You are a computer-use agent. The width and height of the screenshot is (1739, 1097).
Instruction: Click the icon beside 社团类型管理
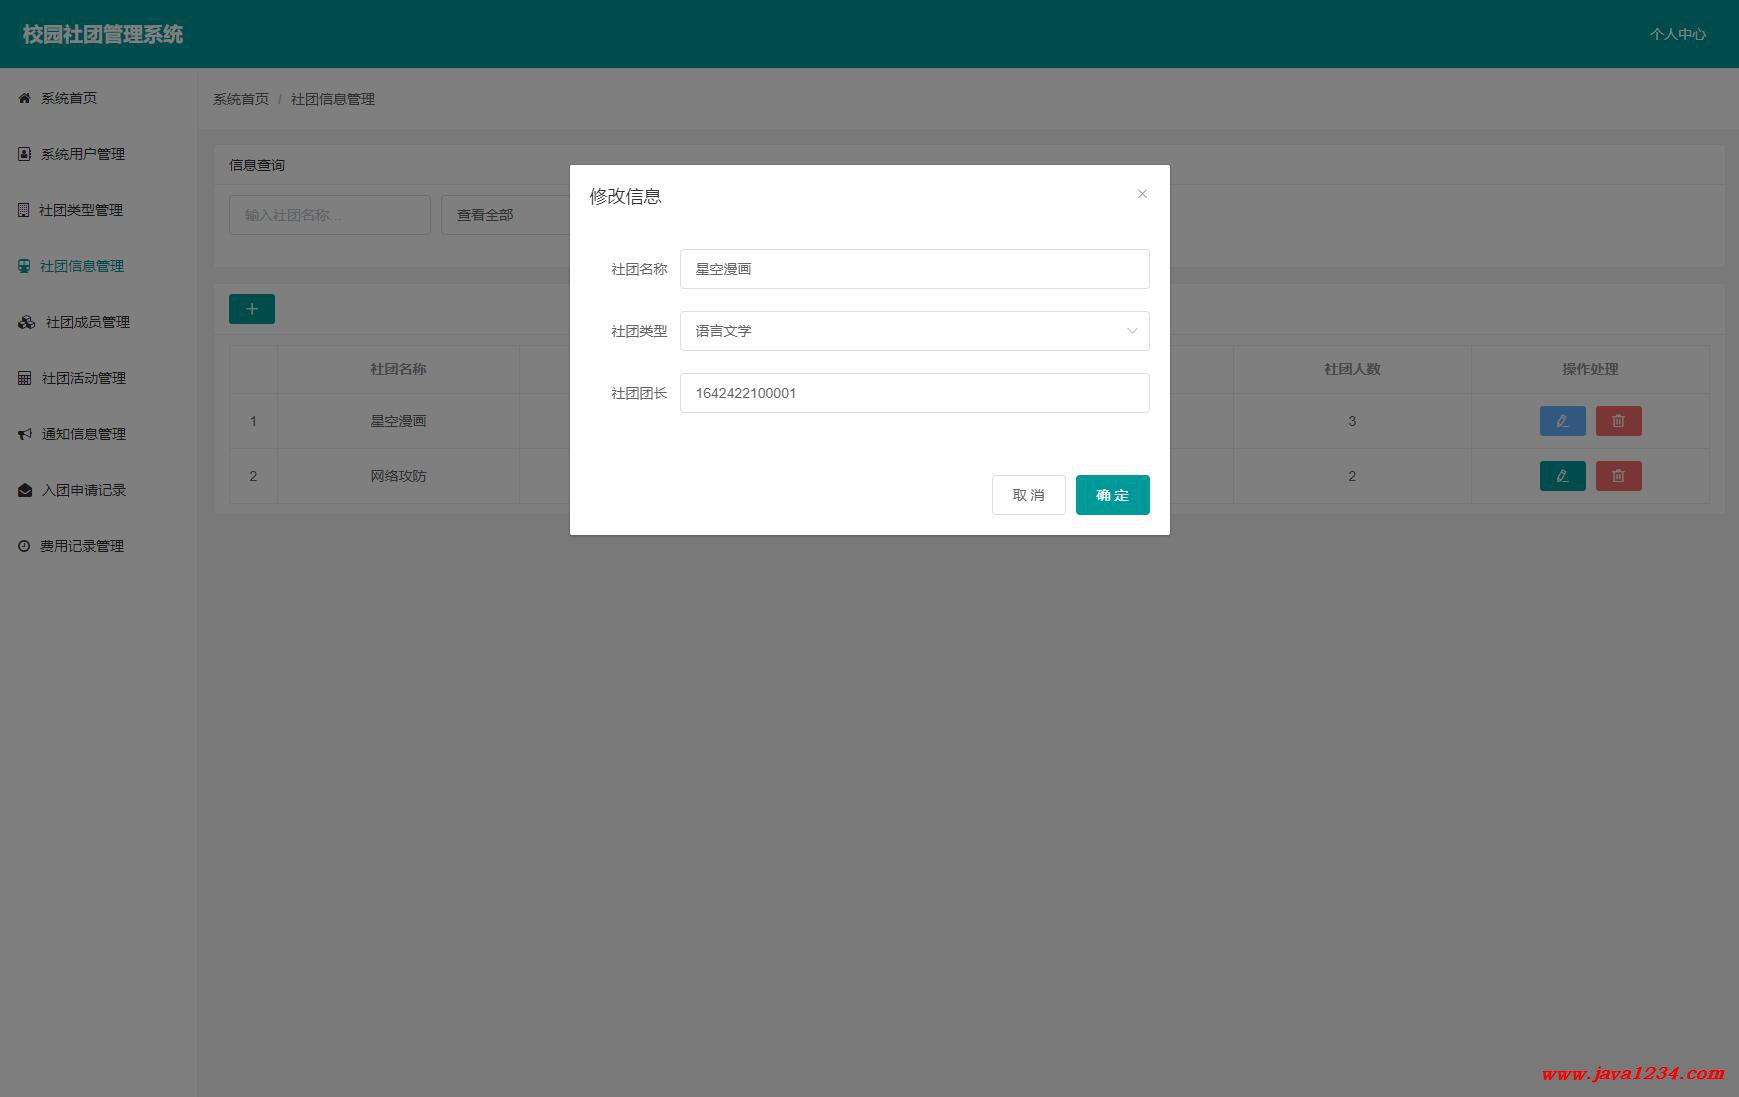click(x=24, y=210)
